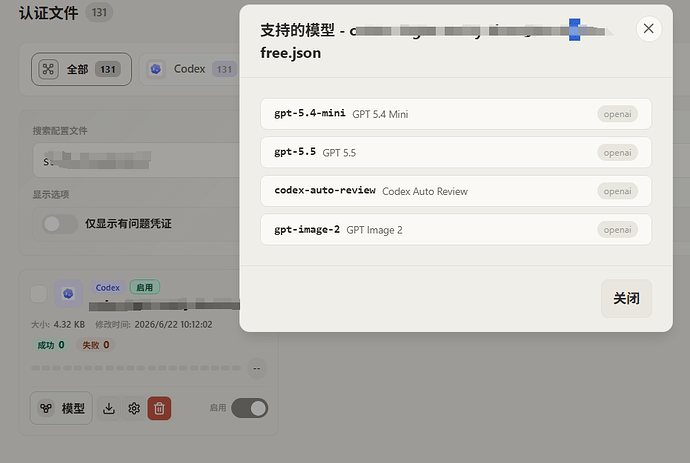Click the Codex logo on credential card
690x463 pixels.
68,294
